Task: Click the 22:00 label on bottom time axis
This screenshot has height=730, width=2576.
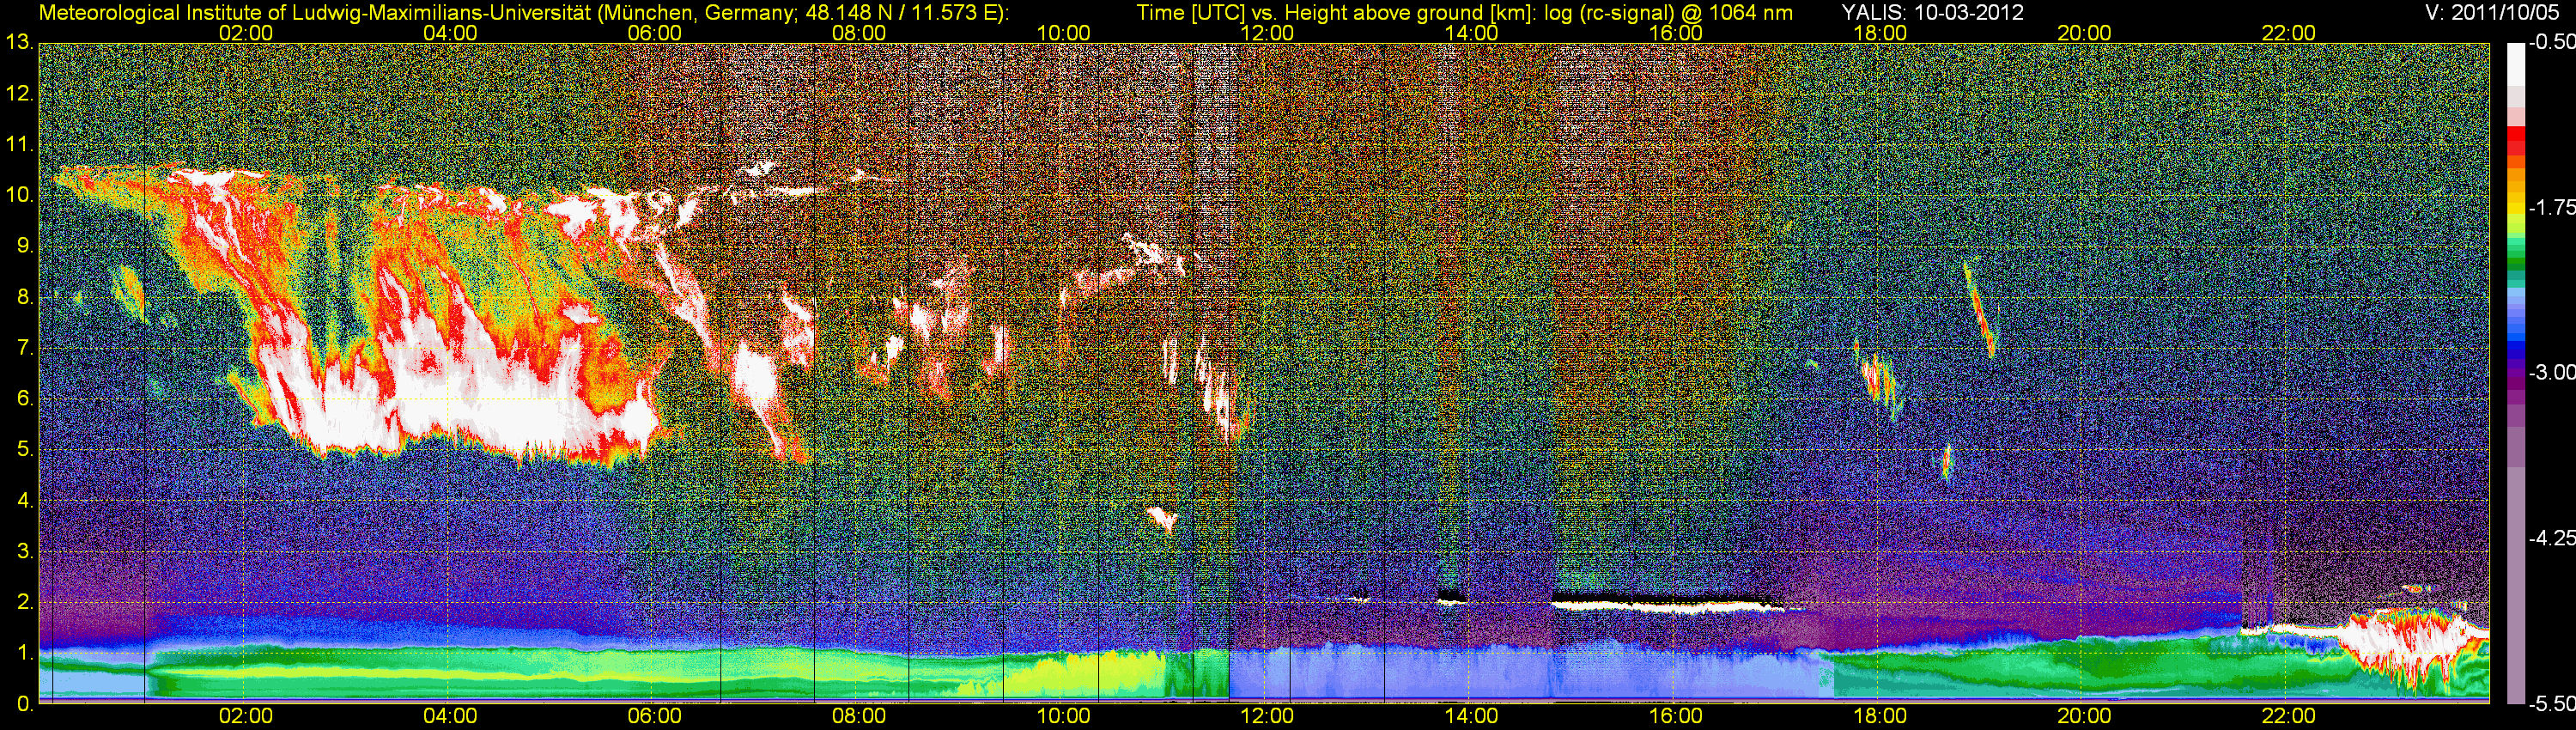Action: [x=2288, y=717]
